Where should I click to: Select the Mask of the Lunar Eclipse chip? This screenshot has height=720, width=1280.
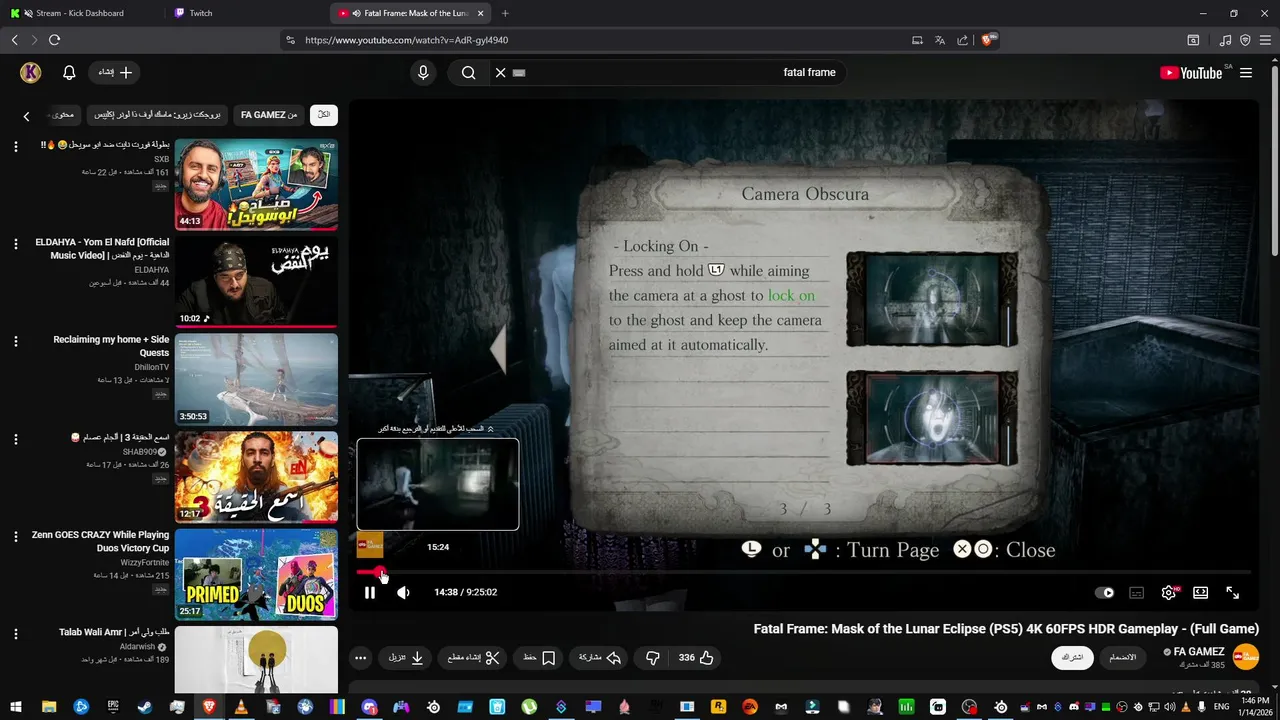pos(158,115)
